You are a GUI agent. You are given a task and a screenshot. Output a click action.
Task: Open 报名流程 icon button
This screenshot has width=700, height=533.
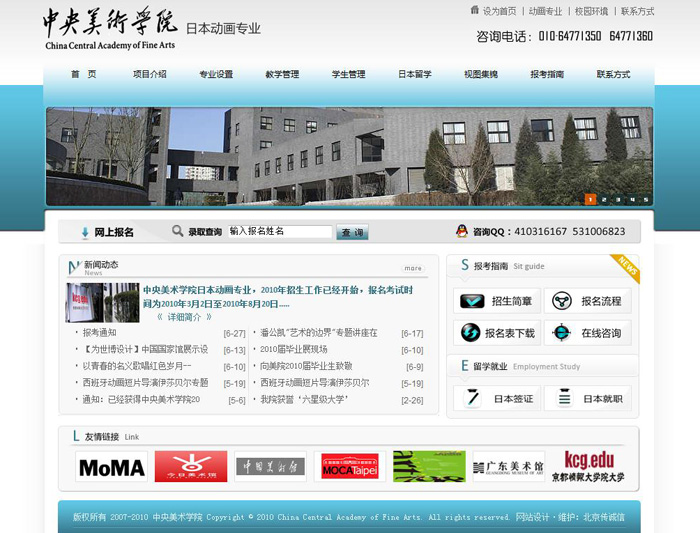pos(562,301)
